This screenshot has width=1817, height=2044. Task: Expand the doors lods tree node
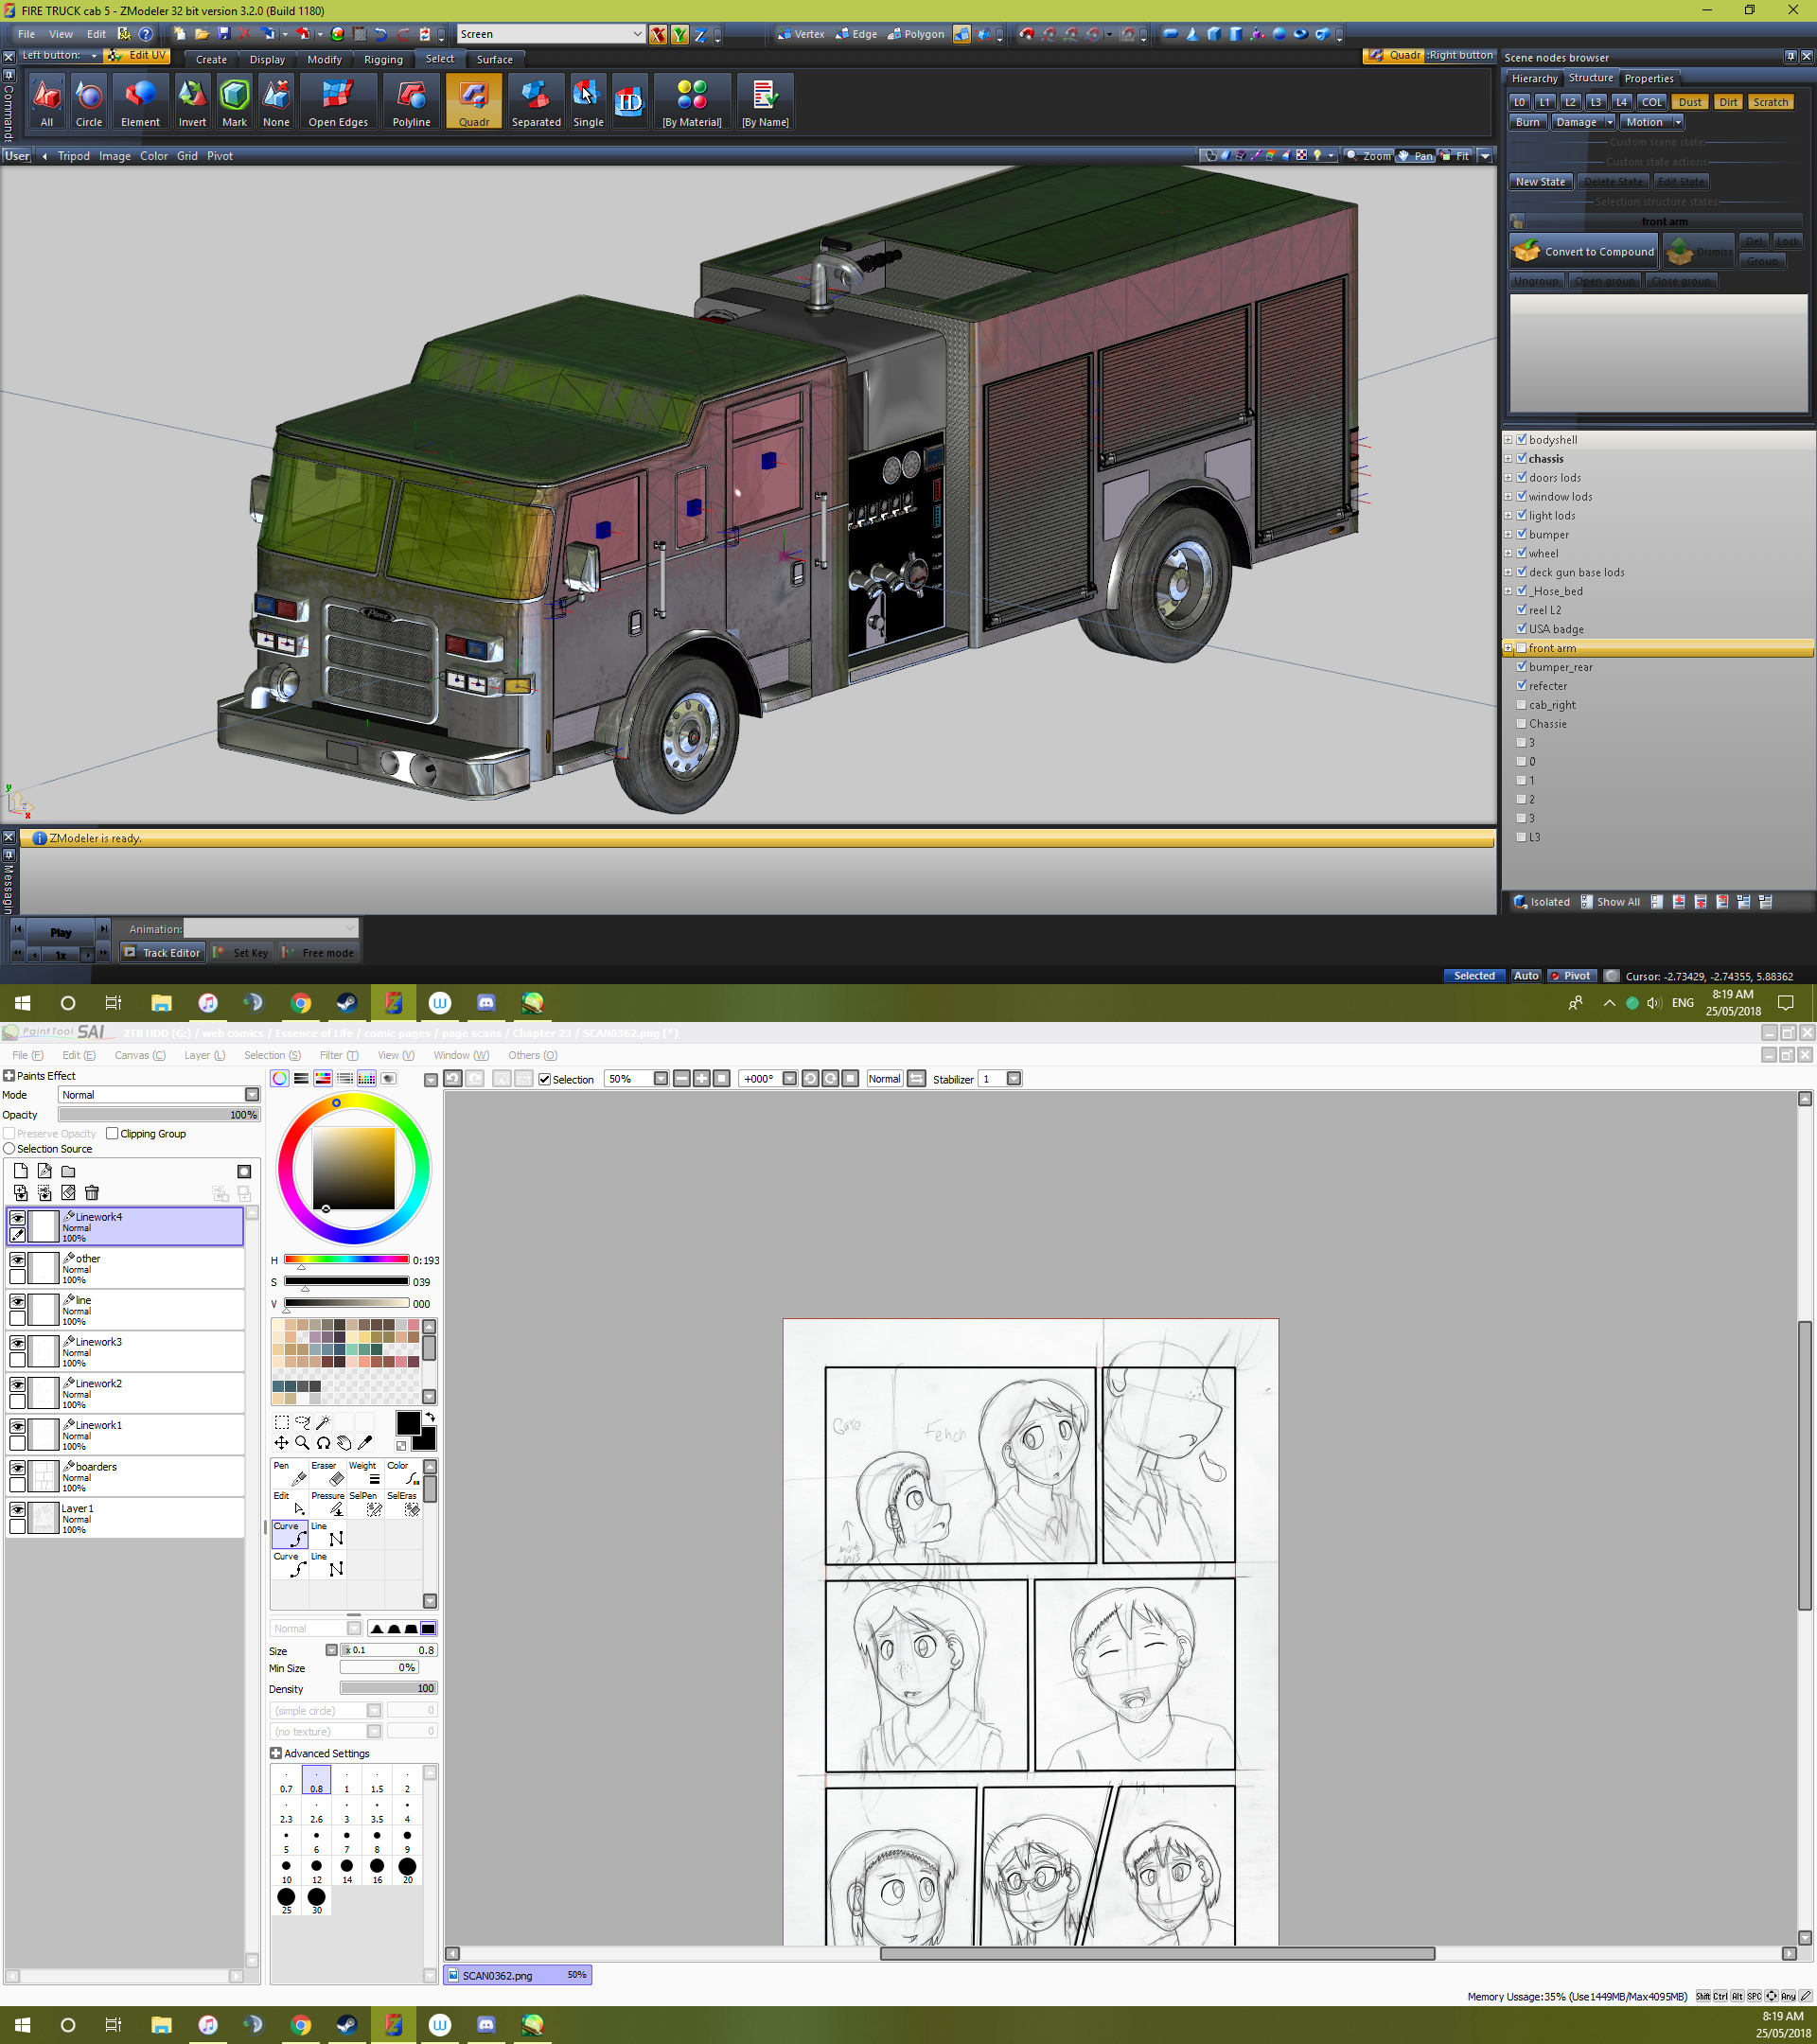[1508, 478]
